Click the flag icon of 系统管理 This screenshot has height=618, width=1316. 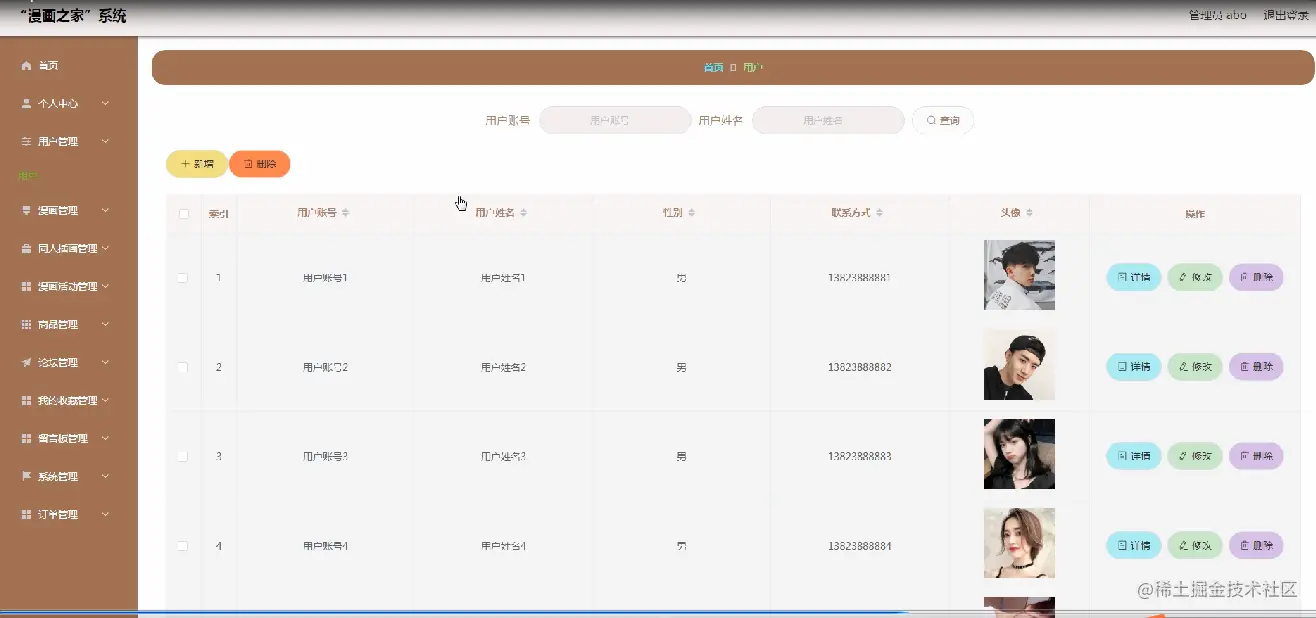click(x=26, y=477)
